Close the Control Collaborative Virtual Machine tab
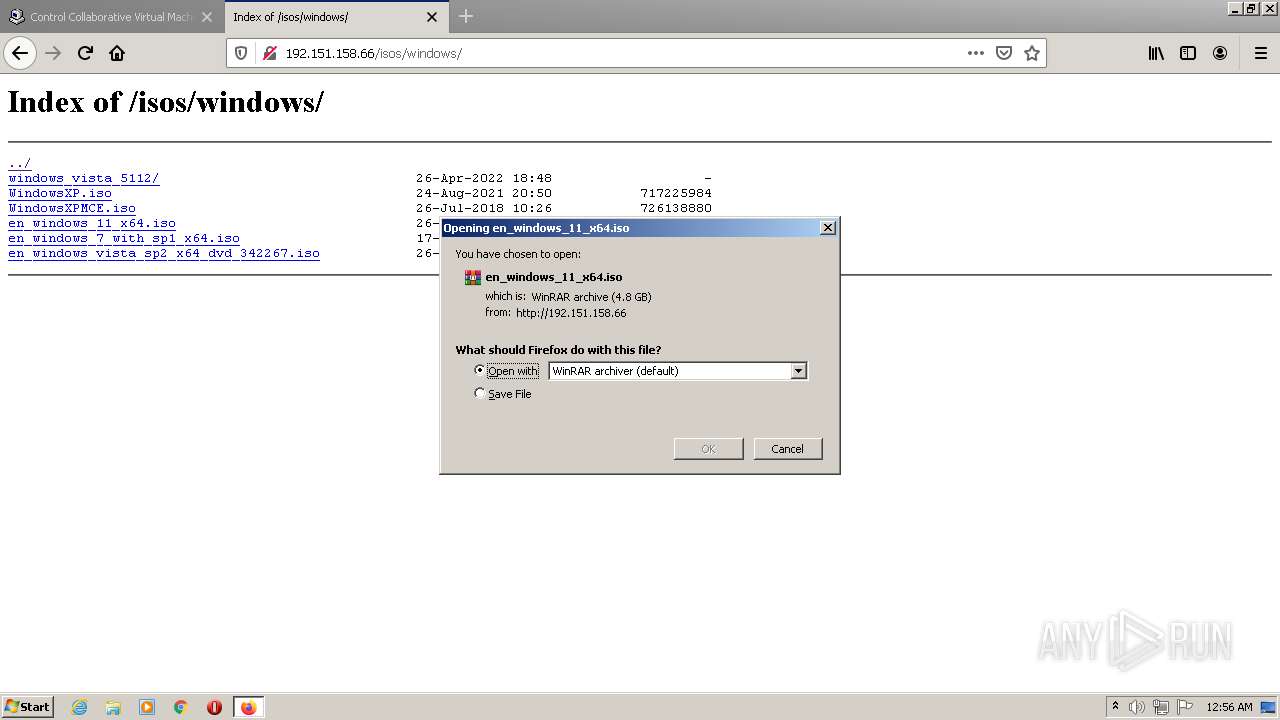1280x720 pixels. click(207, 17)
